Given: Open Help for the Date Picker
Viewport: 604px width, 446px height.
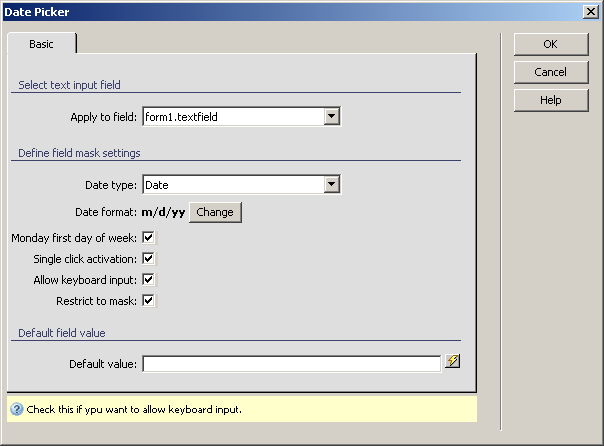Looking at the screenshot, I should click(550, 100).
